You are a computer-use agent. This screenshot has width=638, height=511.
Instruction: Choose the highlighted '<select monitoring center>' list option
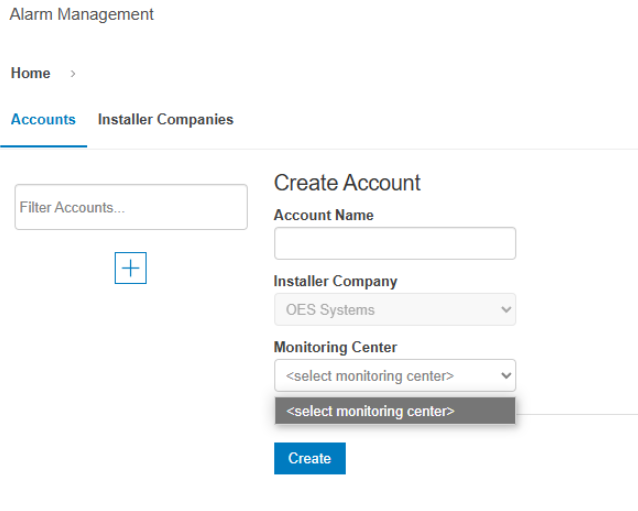(x=395, y=411)
